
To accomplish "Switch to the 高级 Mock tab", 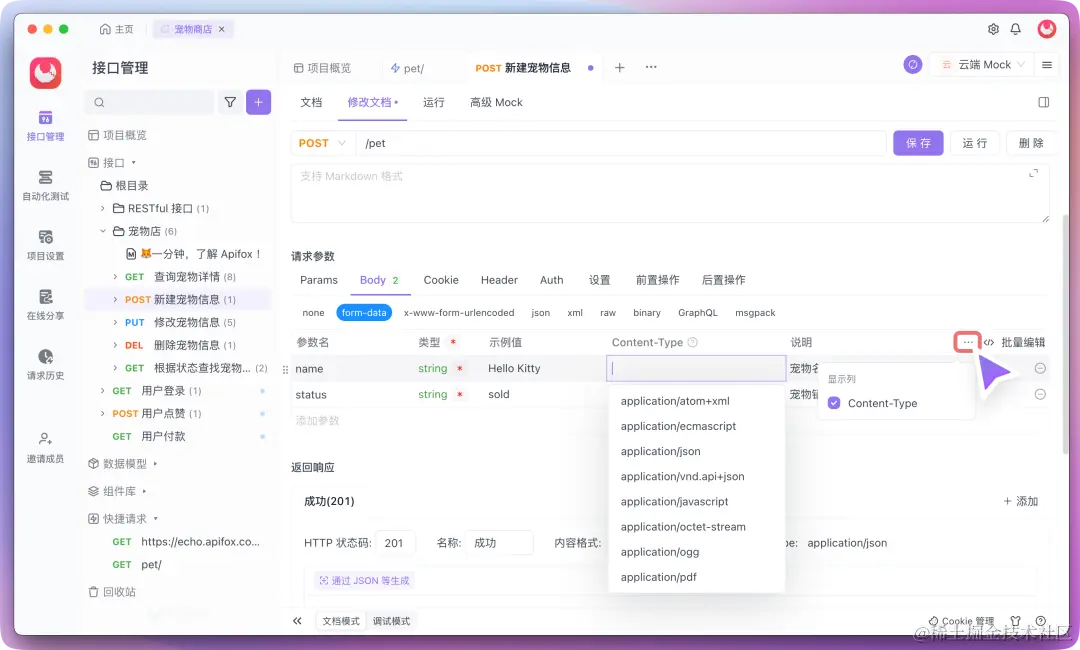I will click(495, 102).
